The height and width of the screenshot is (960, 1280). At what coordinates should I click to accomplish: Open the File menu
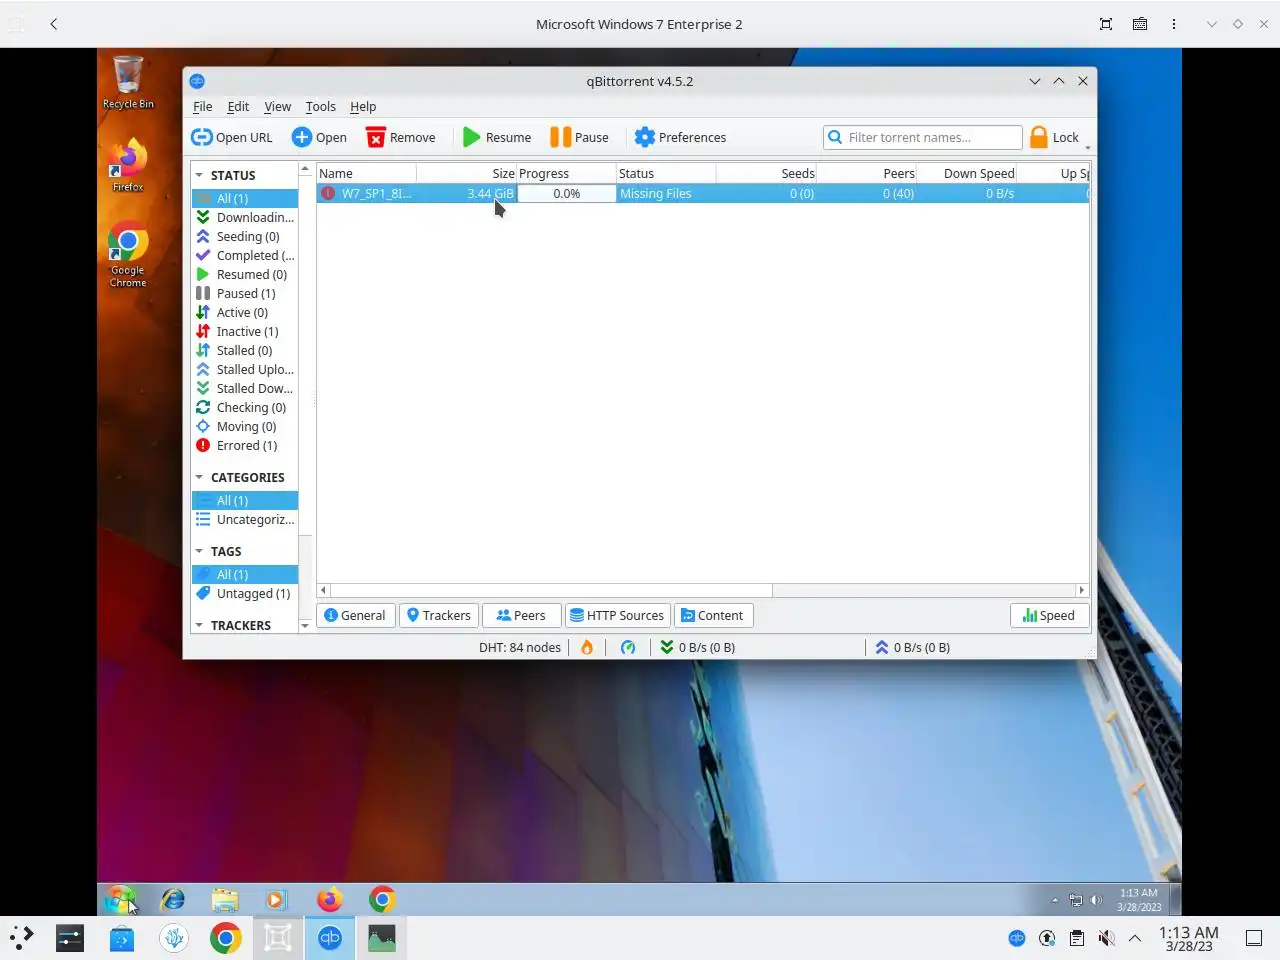(202, 106)
